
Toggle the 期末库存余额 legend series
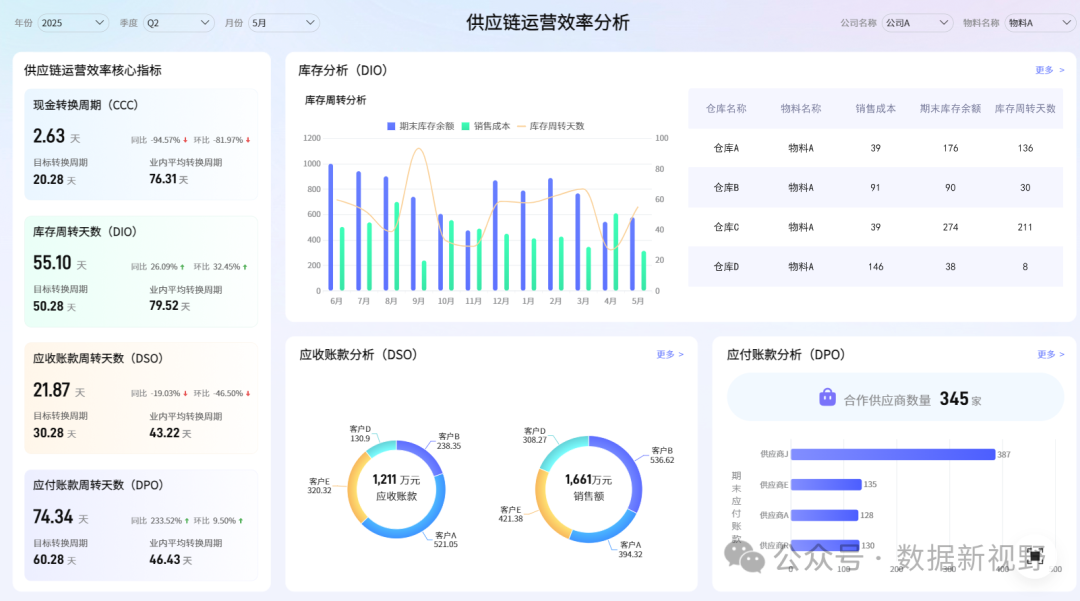[421, 126]
